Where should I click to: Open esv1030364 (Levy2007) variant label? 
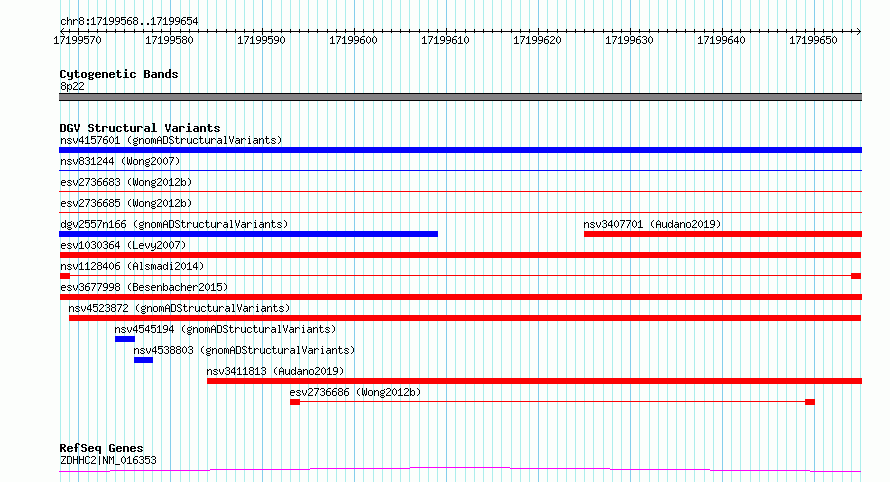point(123,245)
